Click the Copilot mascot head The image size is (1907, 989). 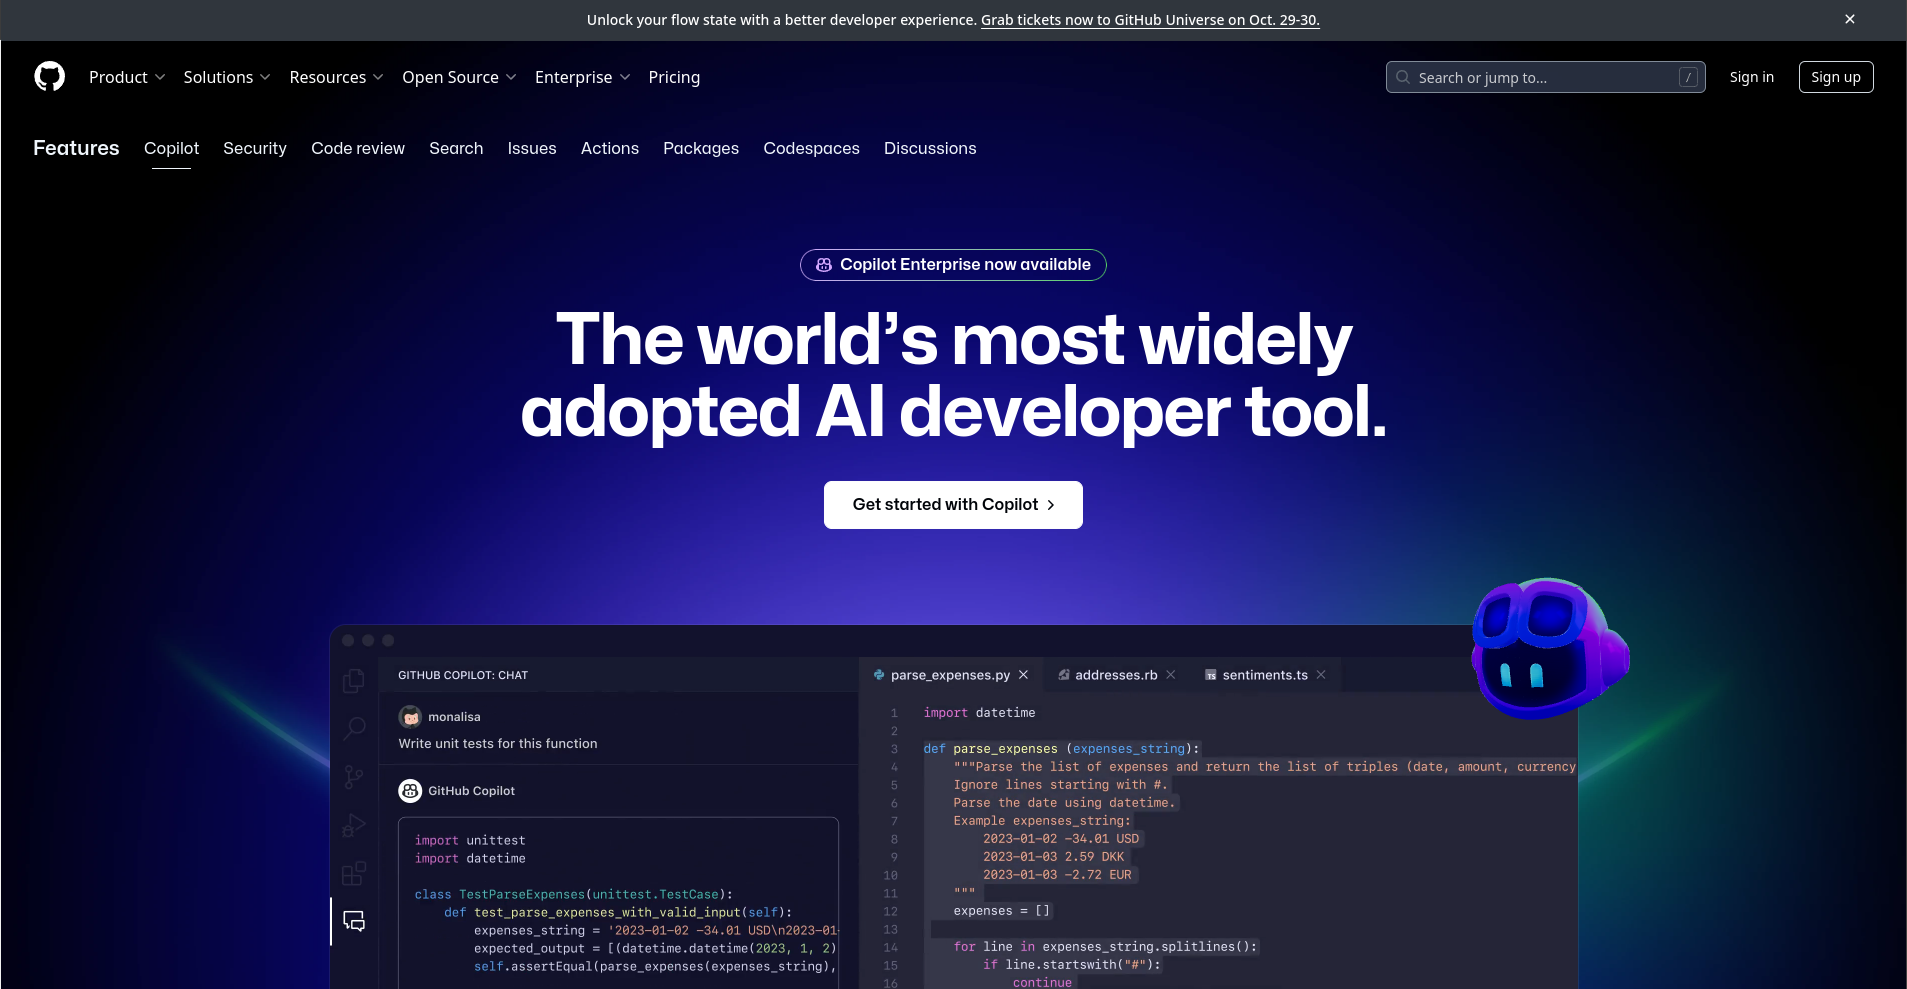tap(1549, 648)
